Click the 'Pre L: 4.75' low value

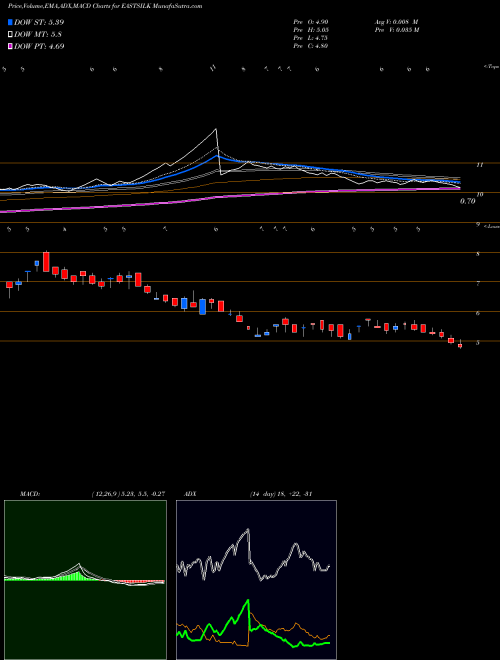(311, 38)
